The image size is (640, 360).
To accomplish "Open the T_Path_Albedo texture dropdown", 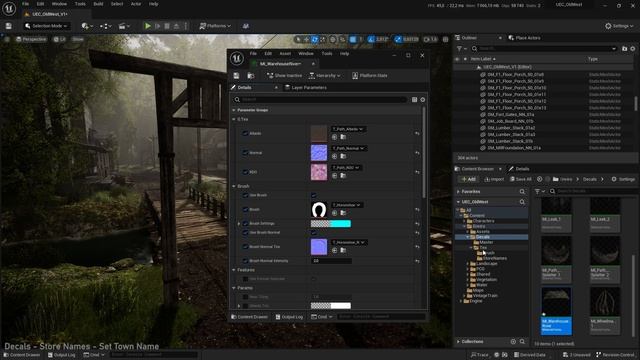I will [348, 129].
